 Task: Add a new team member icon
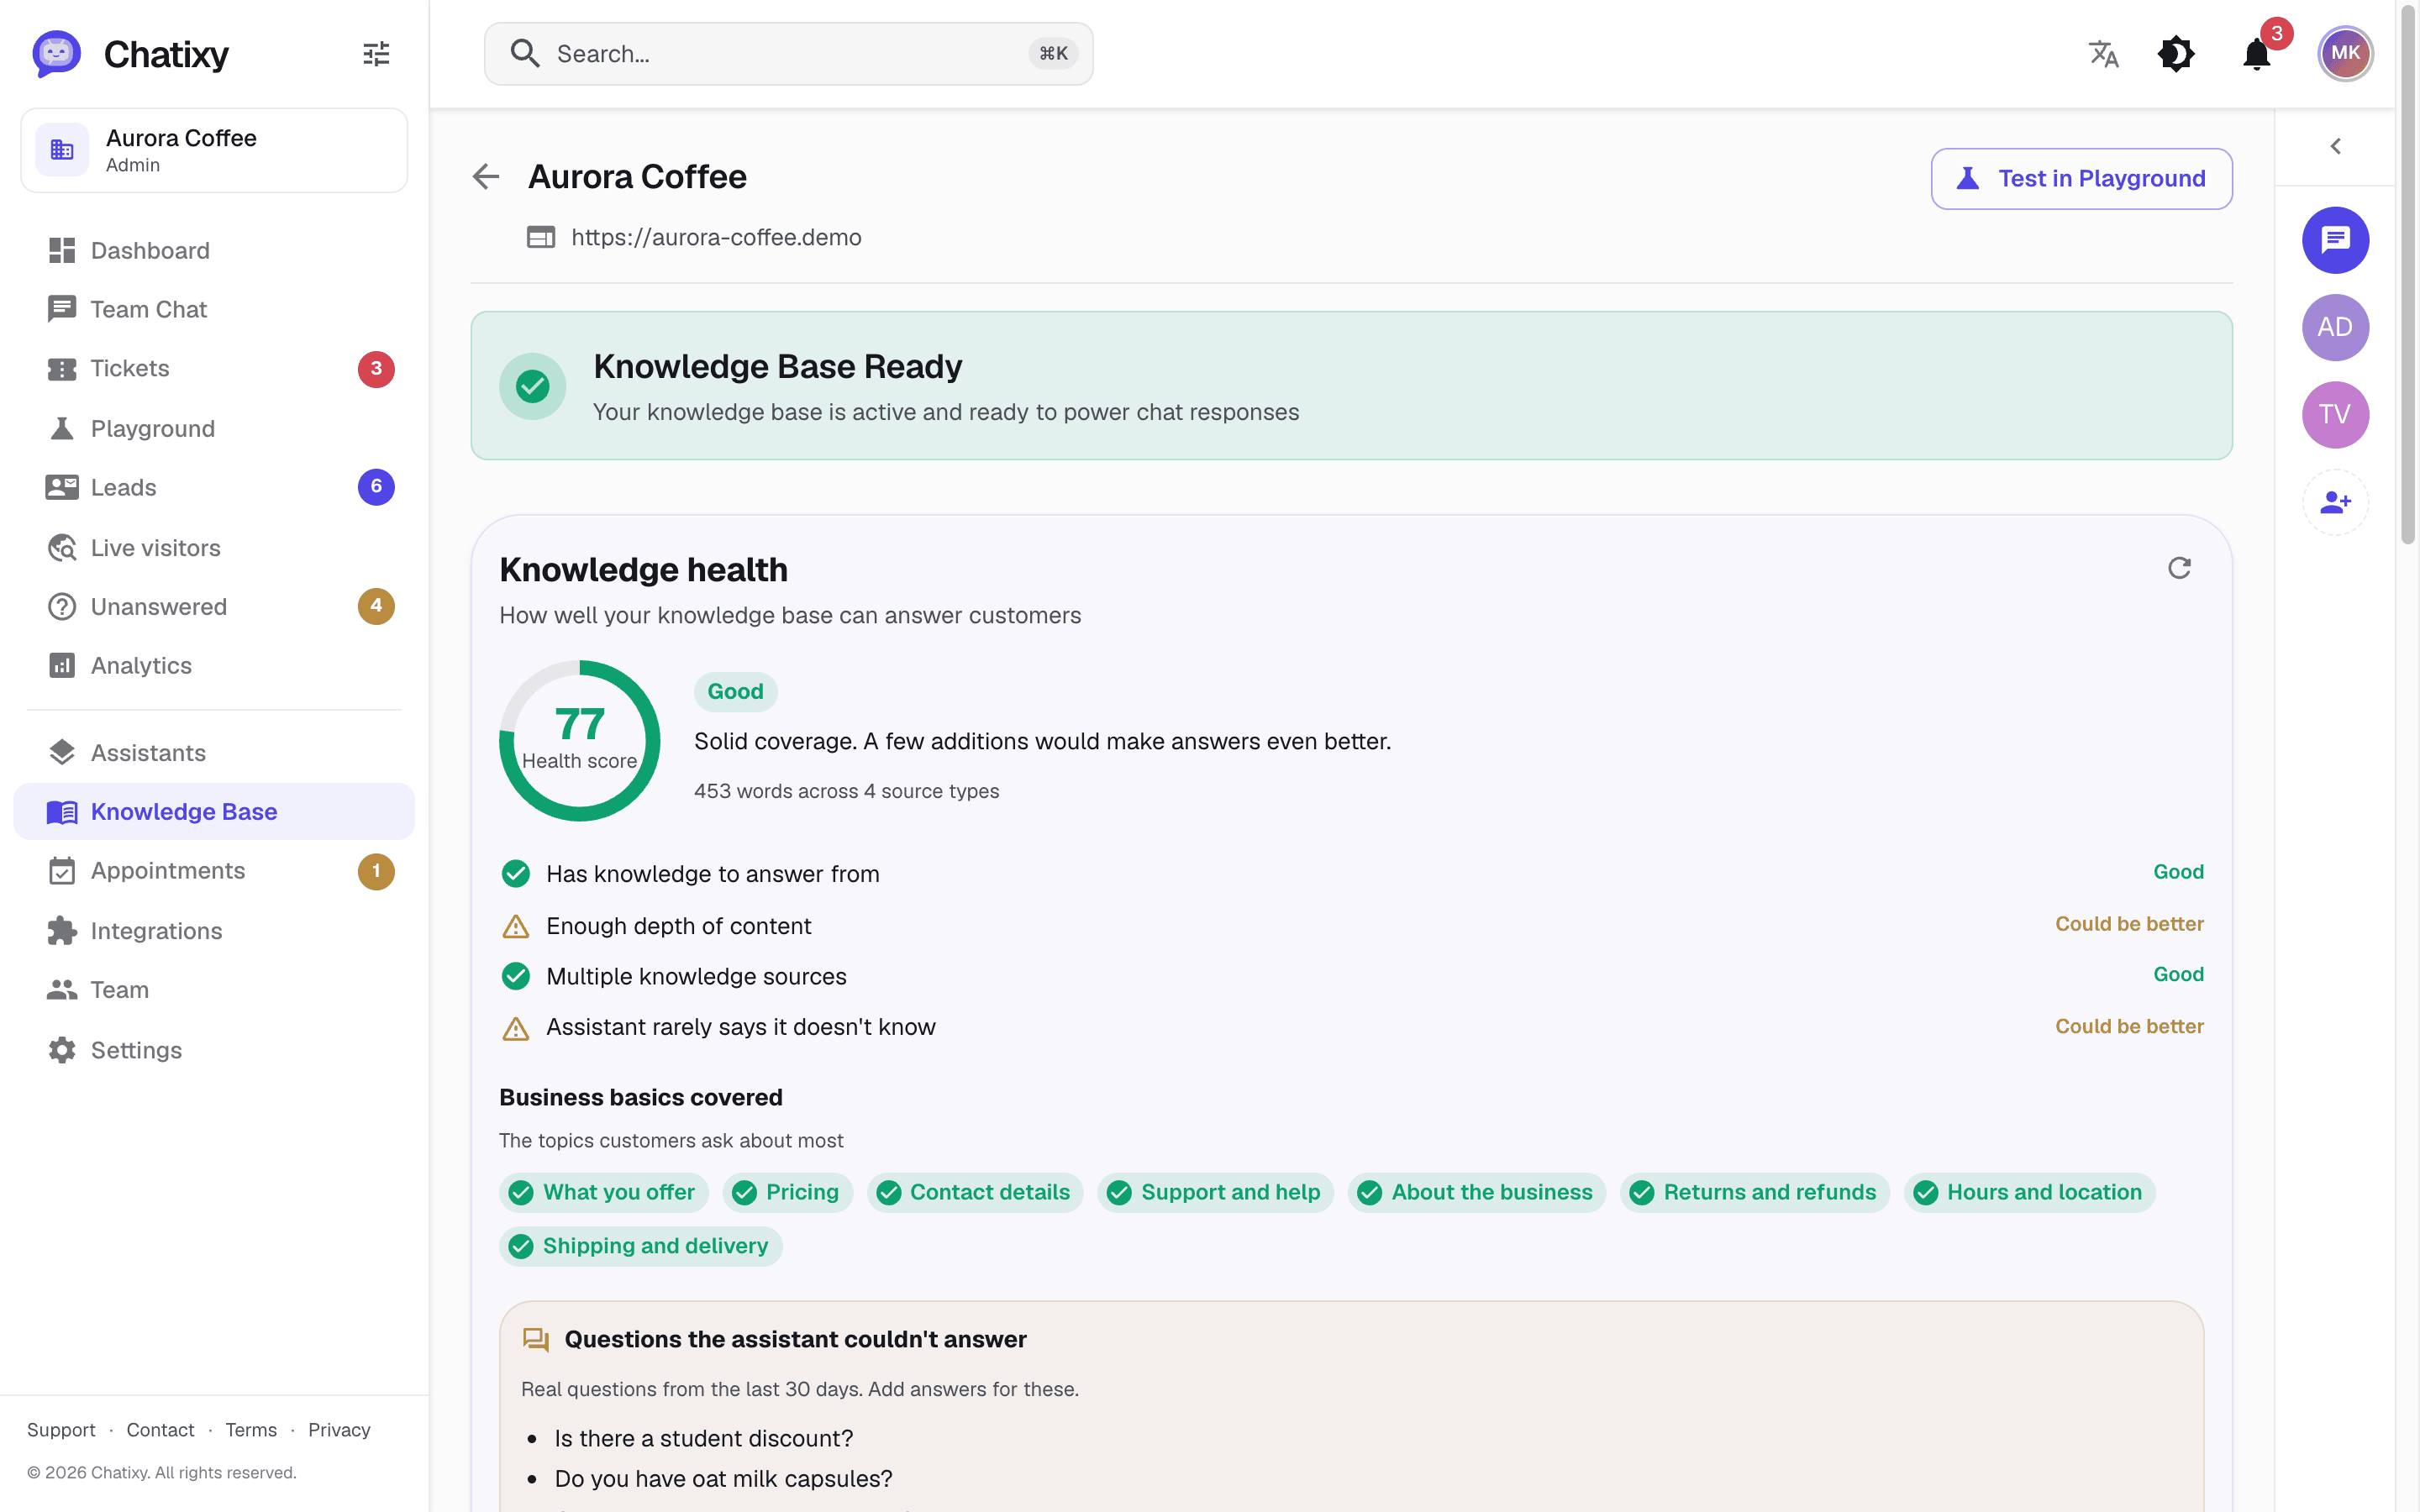click(x=2335, y=502)
